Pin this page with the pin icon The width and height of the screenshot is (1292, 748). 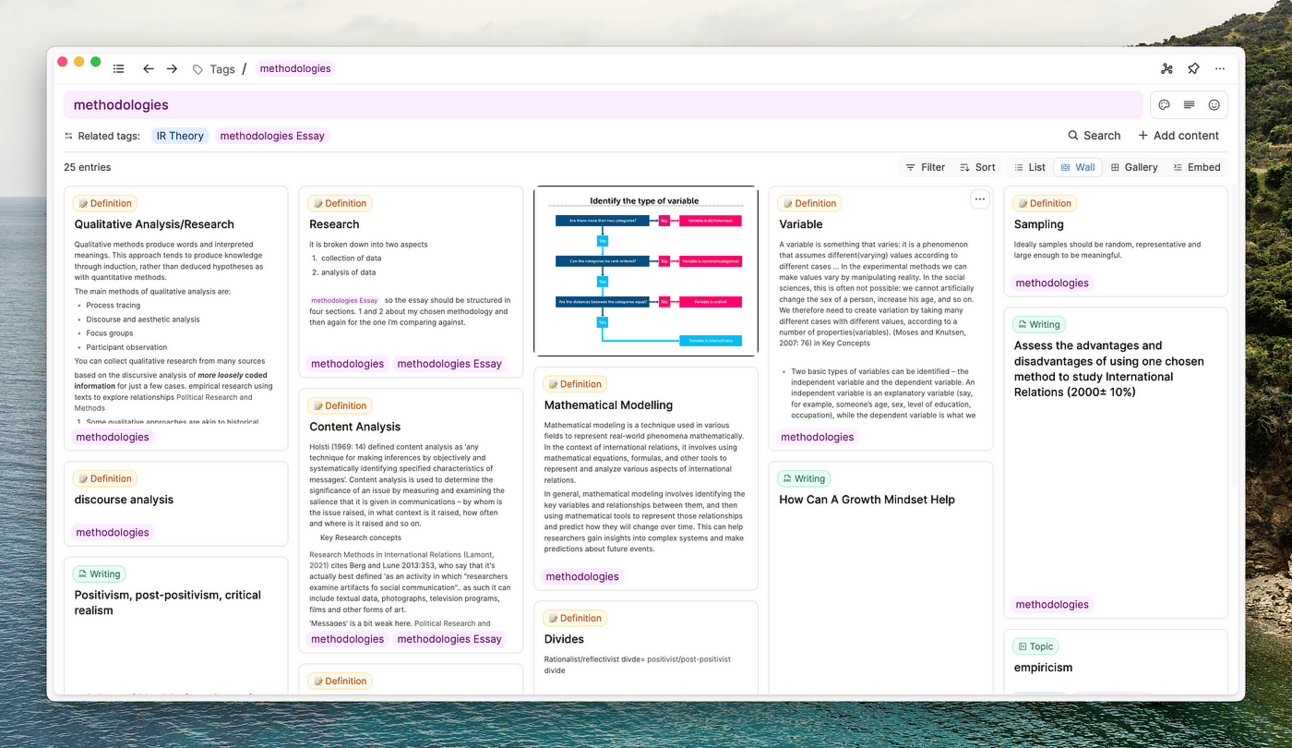coord(1193,69)
